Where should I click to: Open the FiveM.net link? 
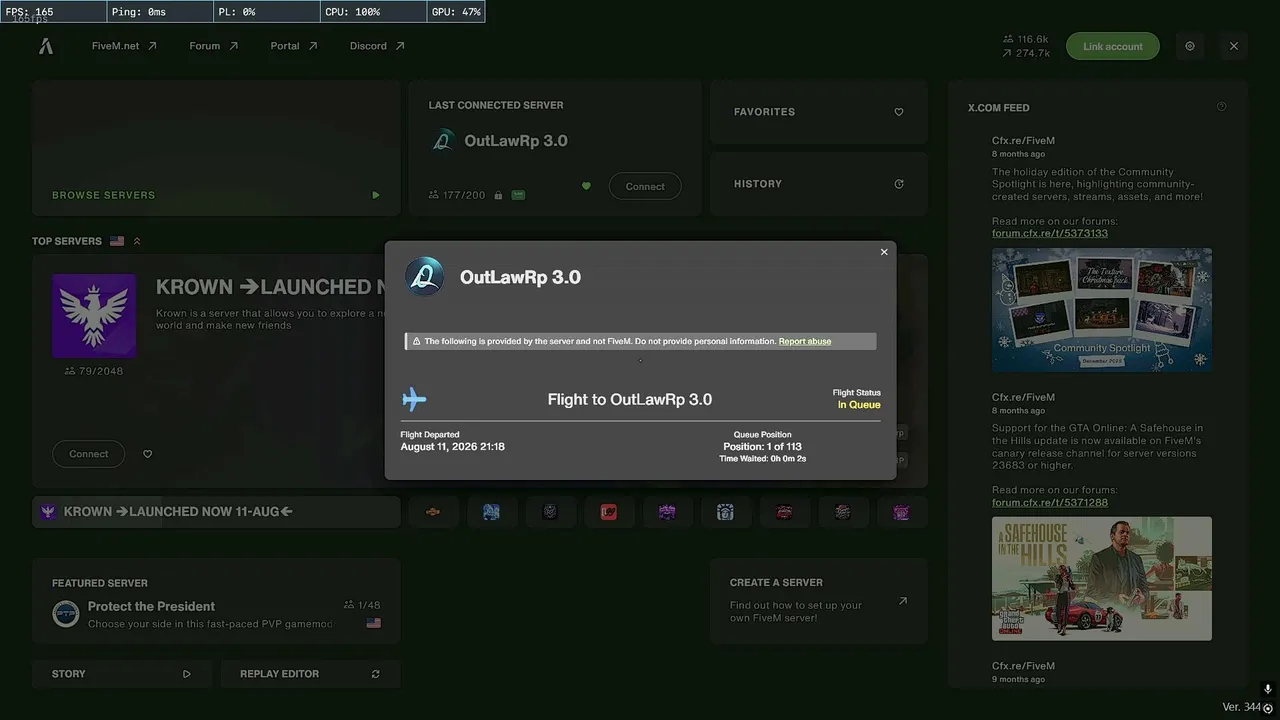tap(124, 46)
